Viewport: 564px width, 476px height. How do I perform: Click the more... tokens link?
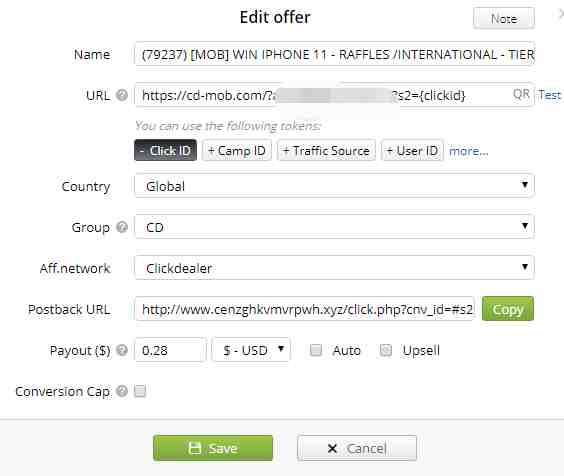click(x=469, y=151)
